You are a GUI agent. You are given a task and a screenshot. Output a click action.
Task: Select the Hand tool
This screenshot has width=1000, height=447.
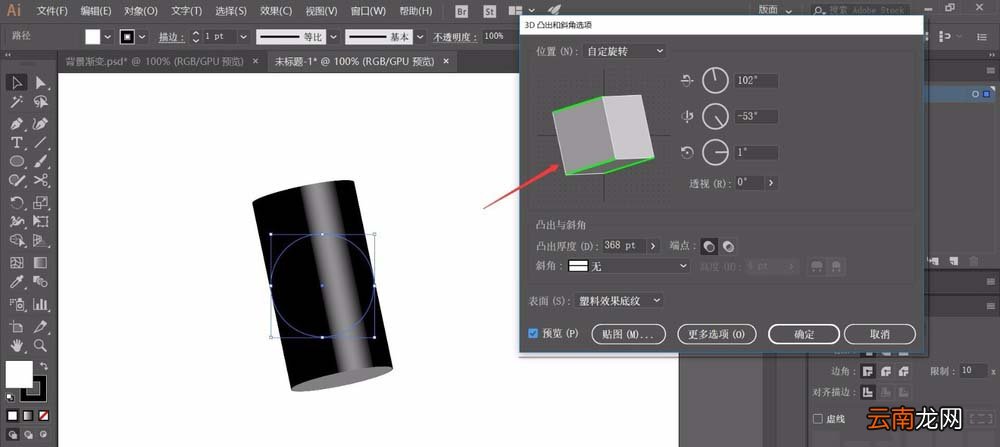pyautogui.click(x=17, y=346)
